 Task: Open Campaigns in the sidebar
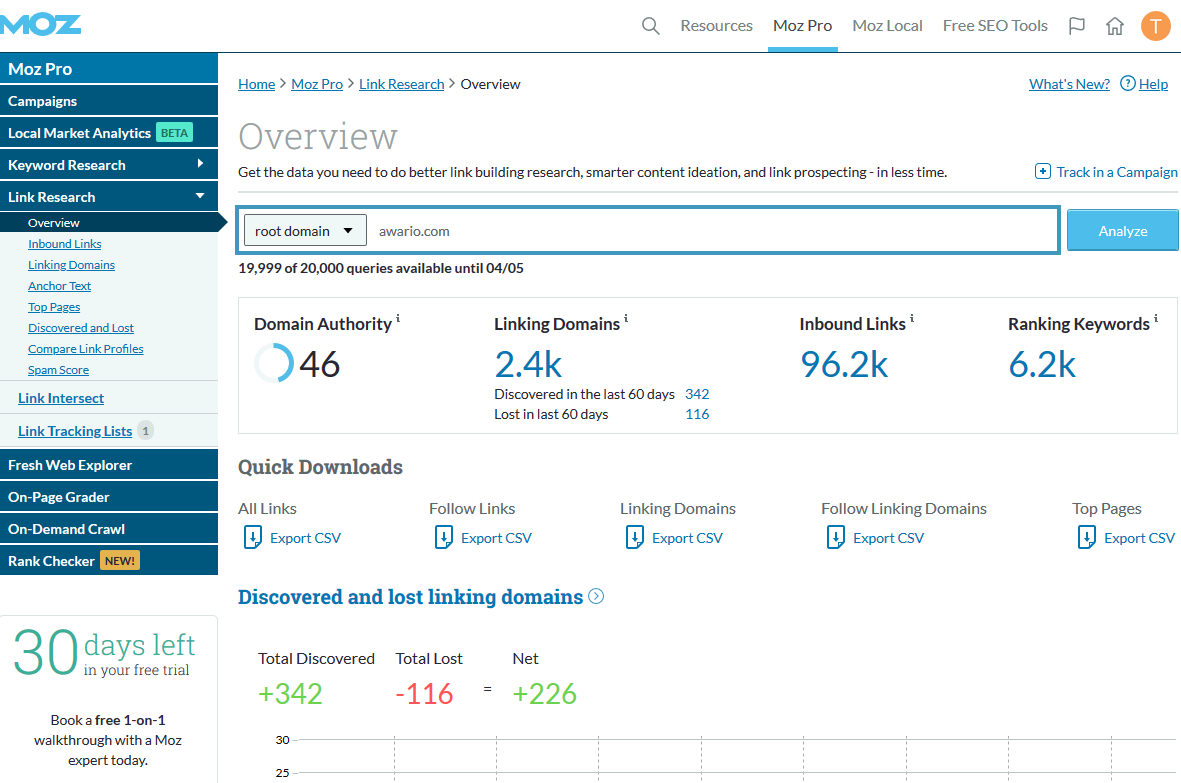click(x=109, y=101)
